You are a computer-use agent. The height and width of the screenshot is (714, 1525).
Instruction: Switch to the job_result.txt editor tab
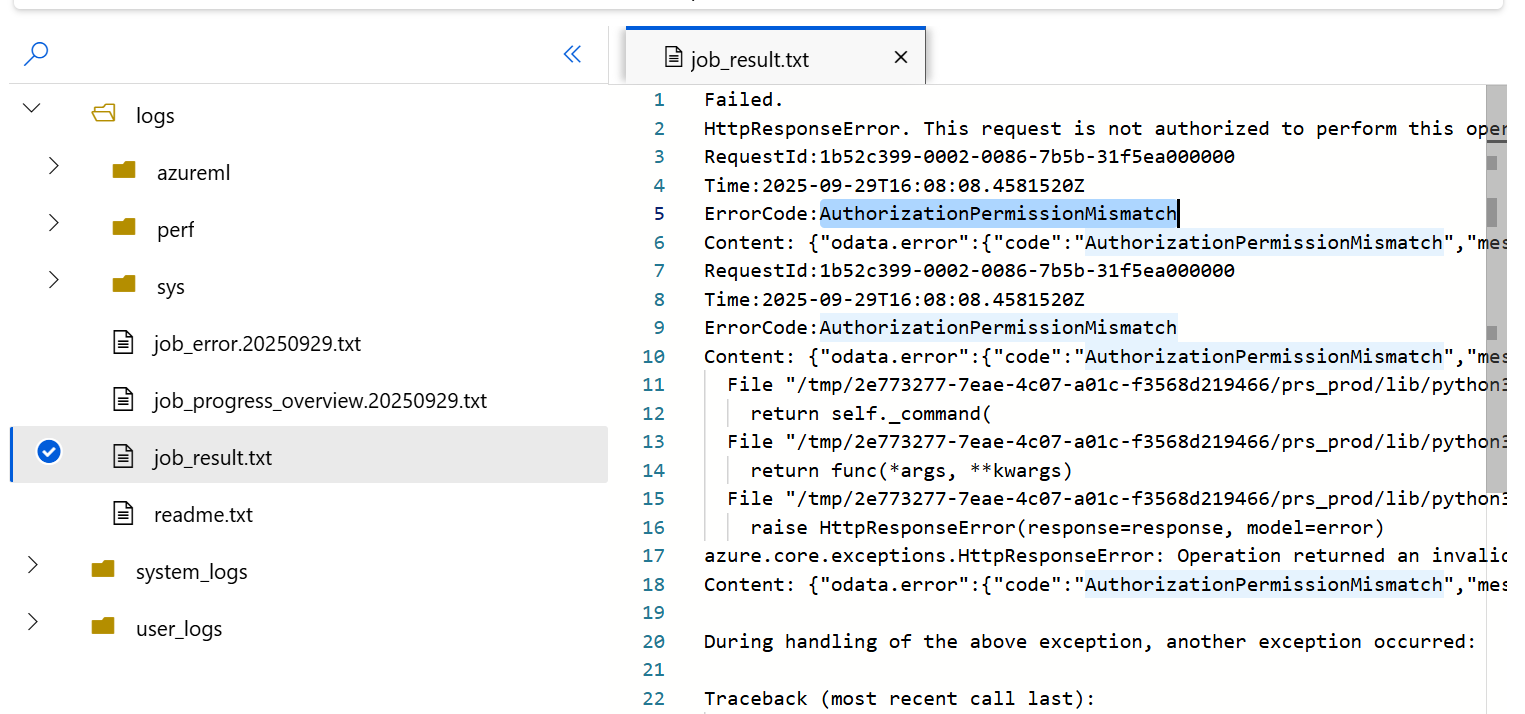(x=776, y=57)
